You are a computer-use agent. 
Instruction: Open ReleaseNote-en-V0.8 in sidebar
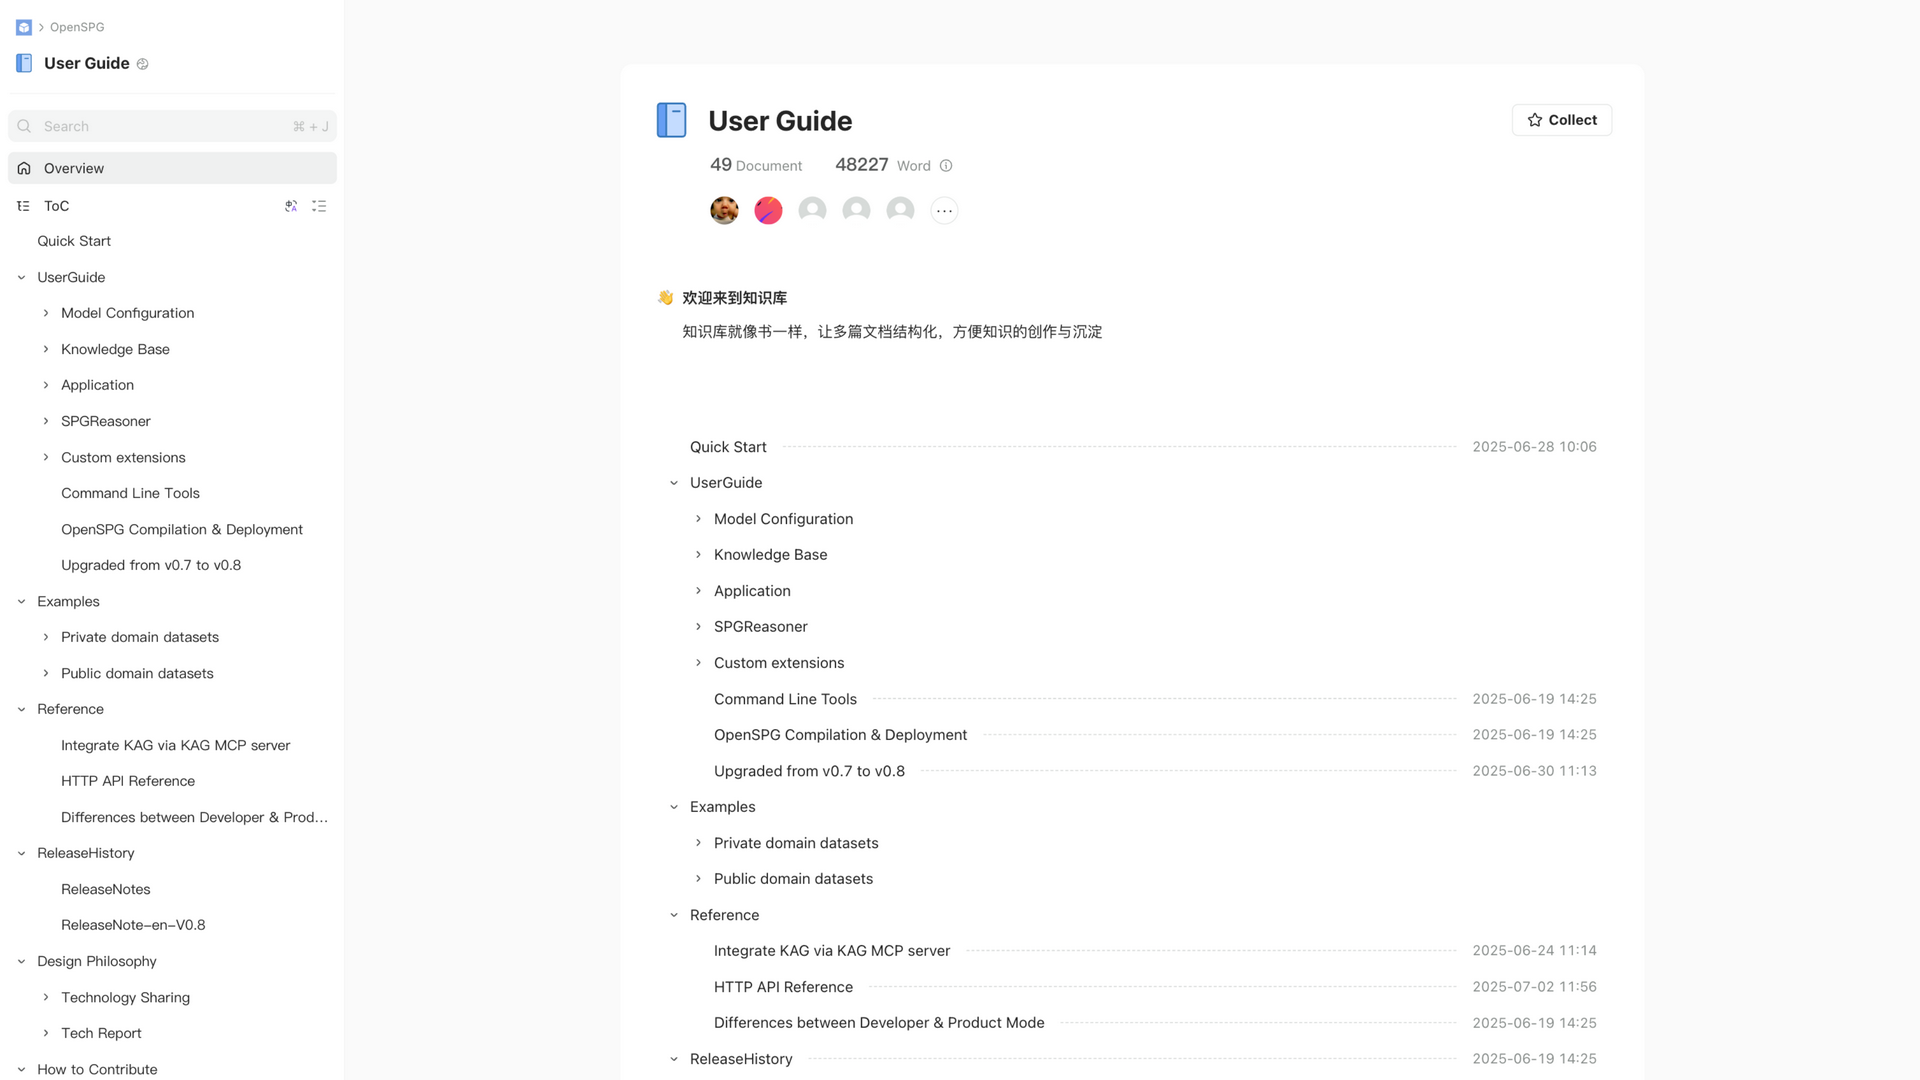click(x=133, y=925)
